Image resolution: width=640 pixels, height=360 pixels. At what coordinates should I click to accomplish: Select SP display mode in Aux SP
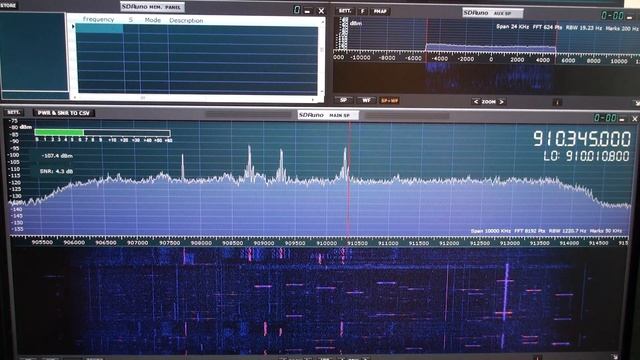(x=343, y=100)
